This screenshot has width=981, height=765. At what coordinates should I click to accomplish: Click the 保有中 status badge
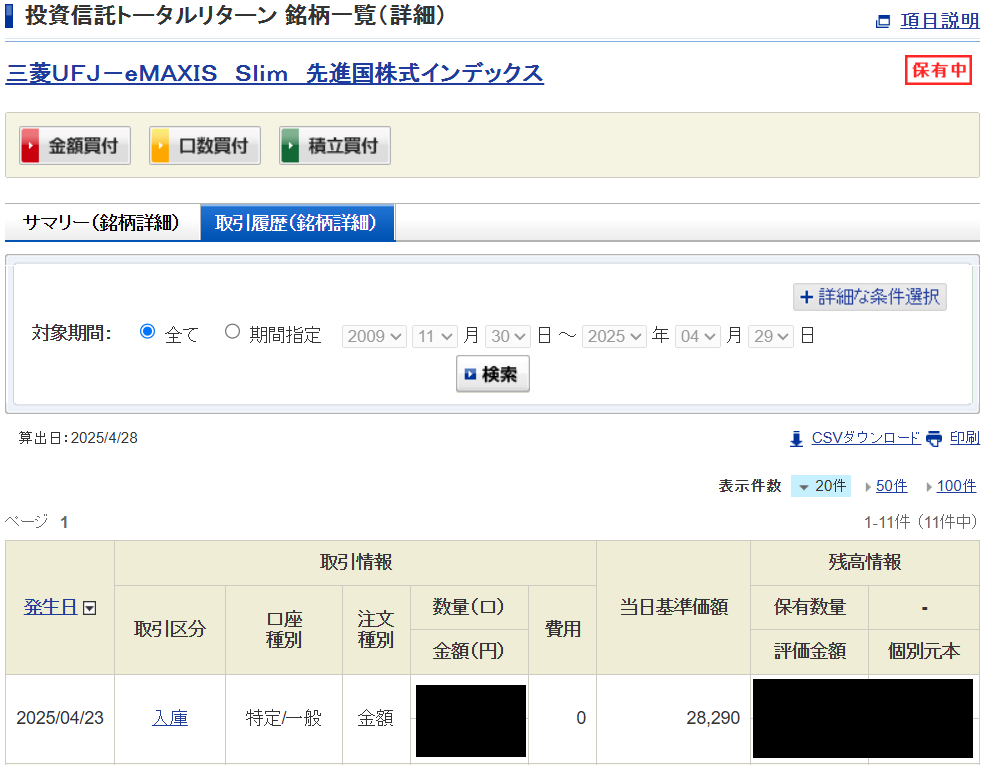point(938,70)
